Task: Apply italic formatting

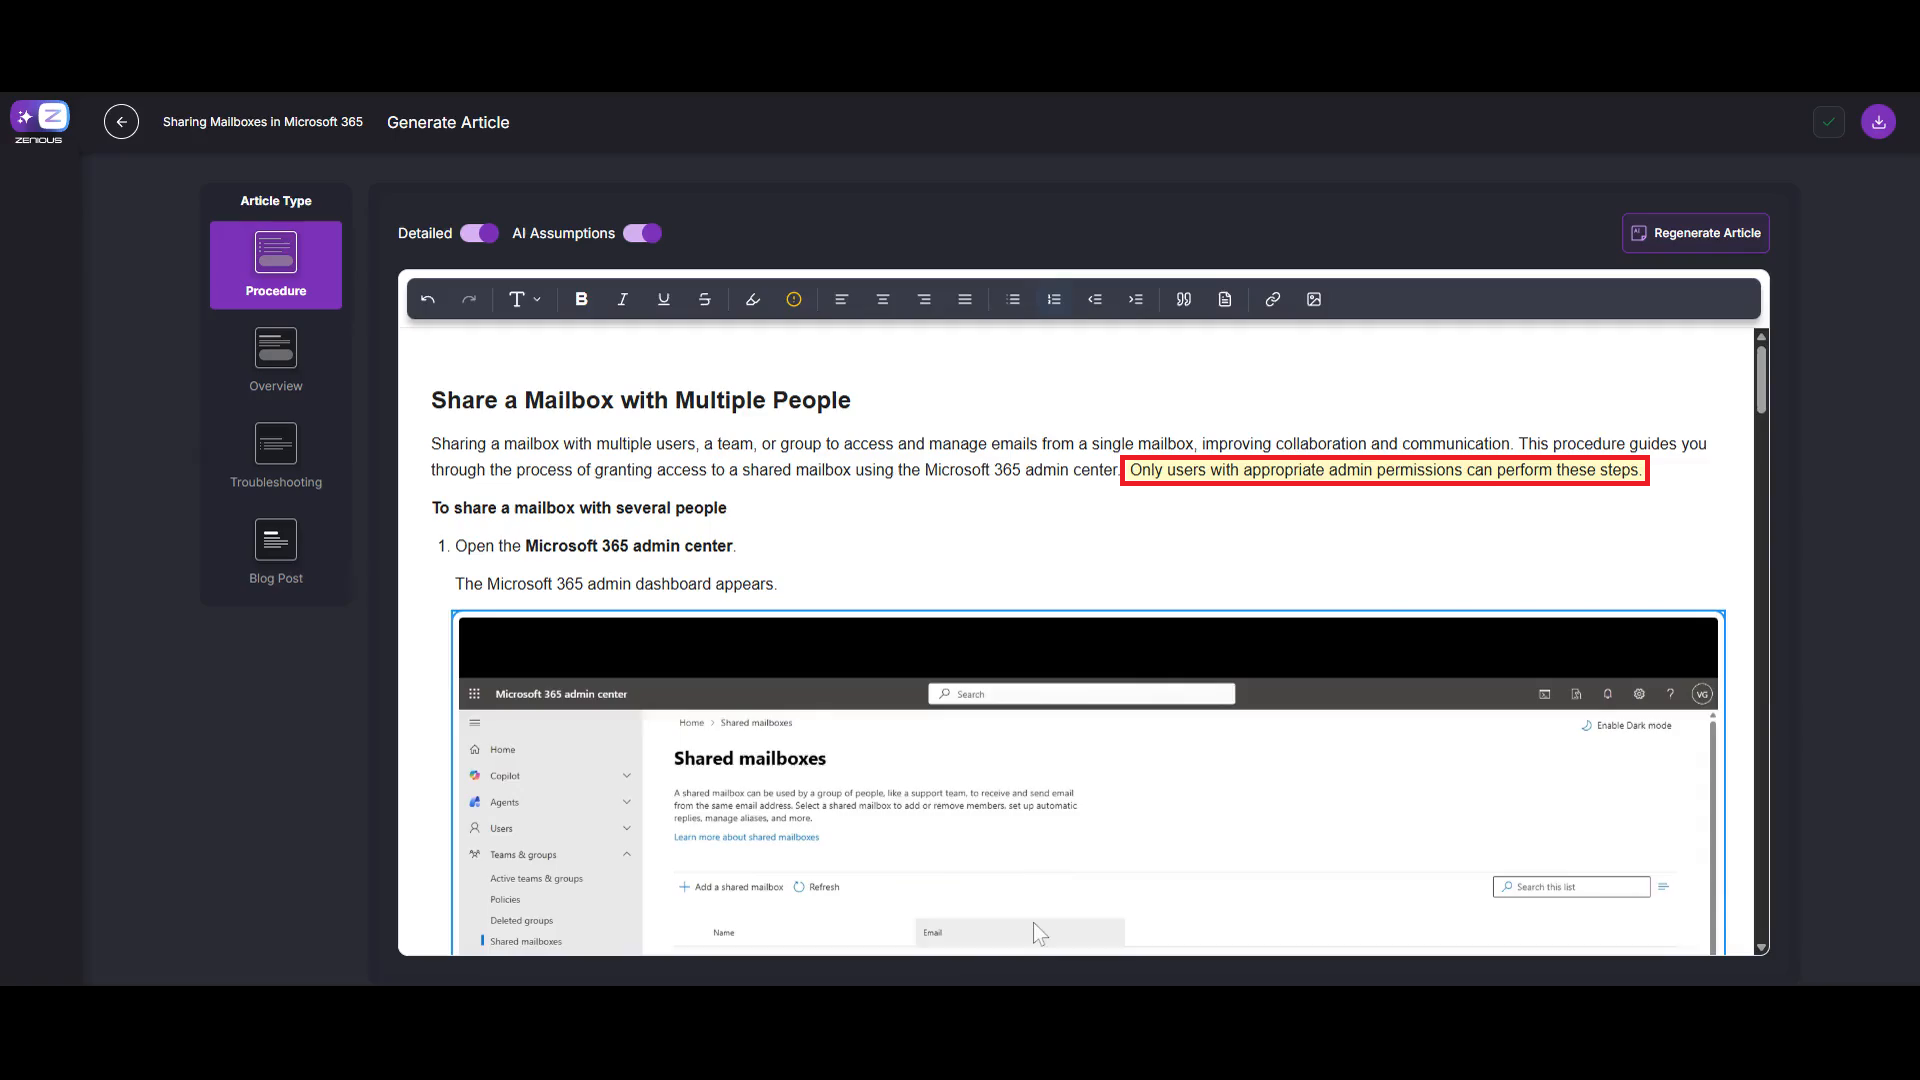Action: click(x=622, y=299)
